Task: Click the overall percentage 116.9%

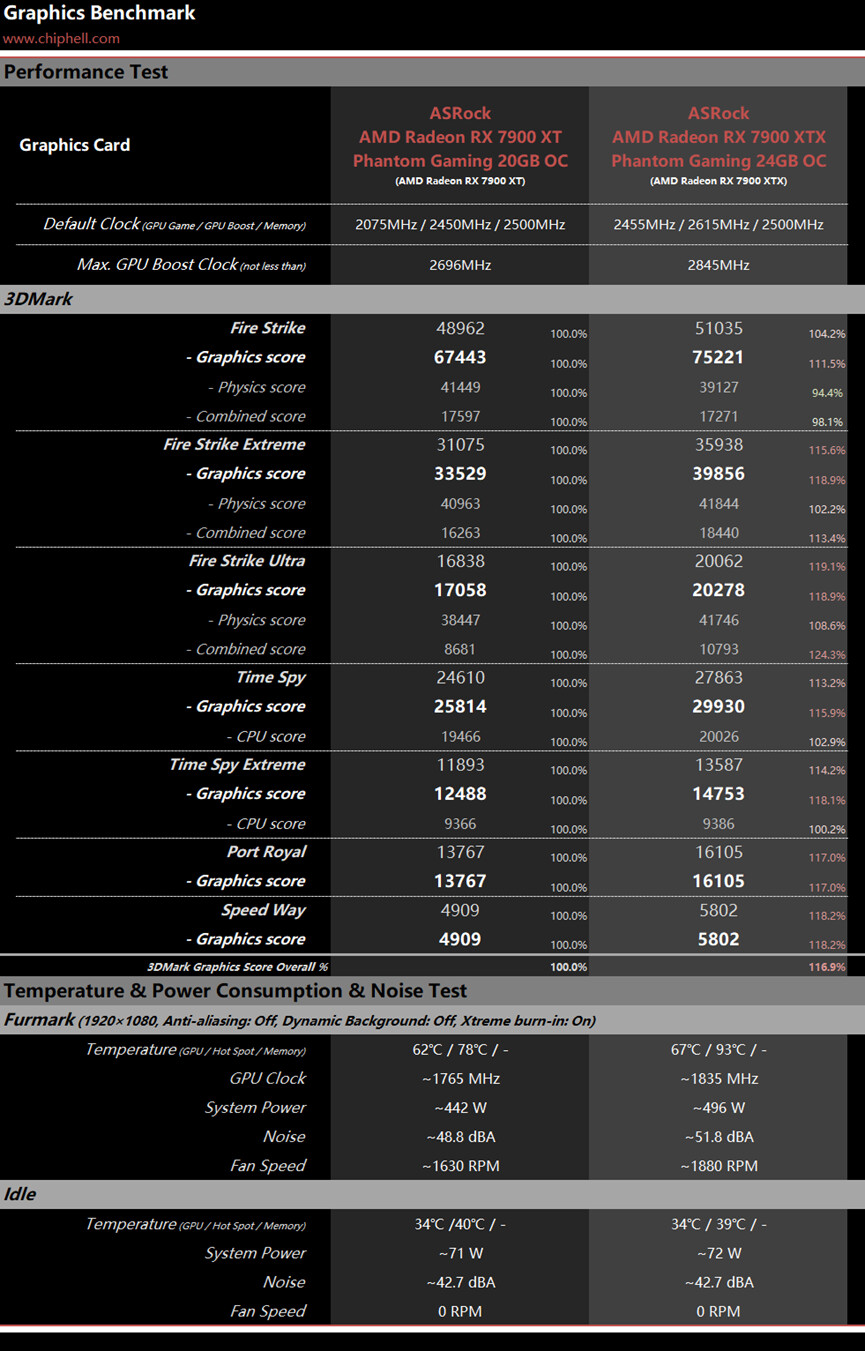Action: coord(827,968)
